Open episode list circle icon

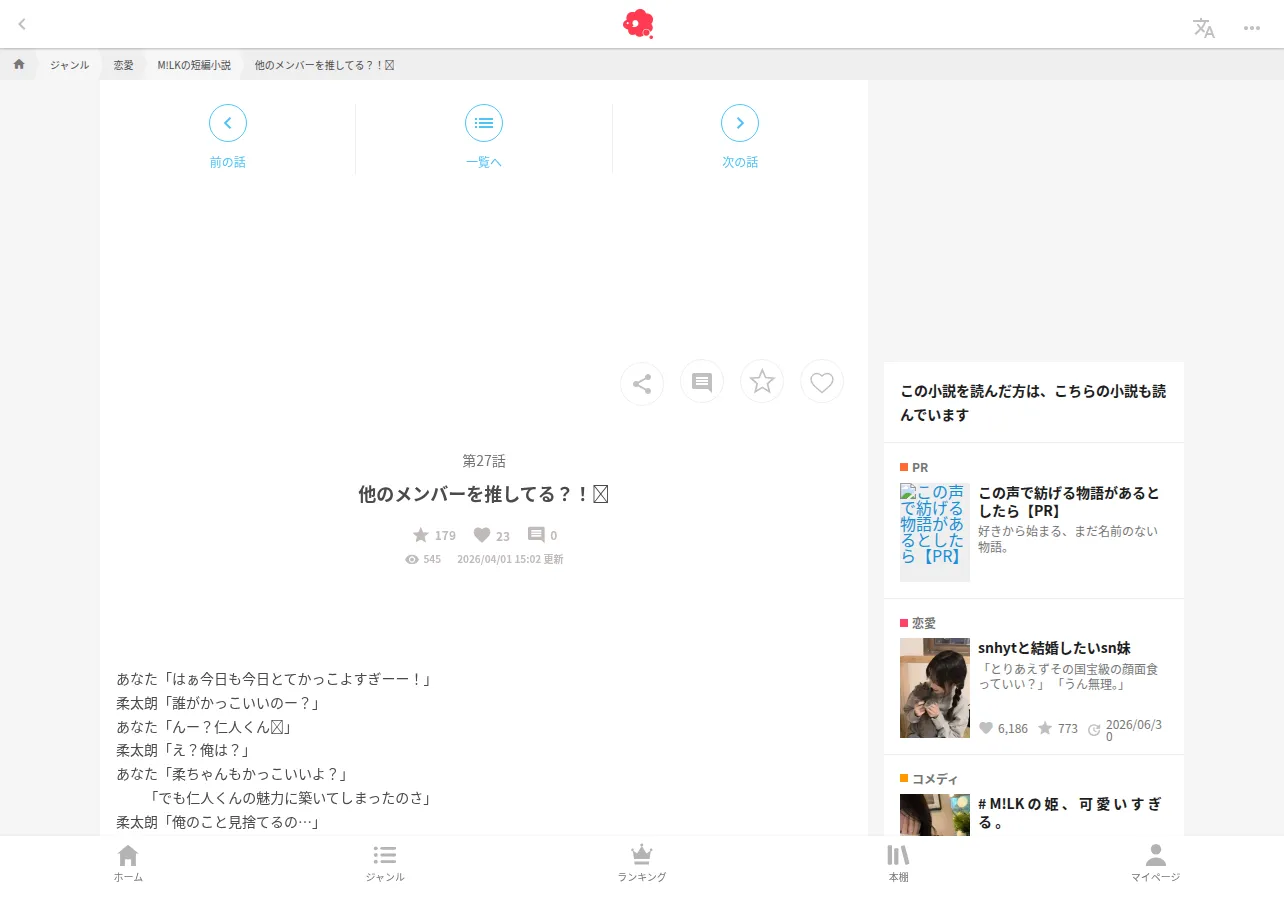(484, 123)
